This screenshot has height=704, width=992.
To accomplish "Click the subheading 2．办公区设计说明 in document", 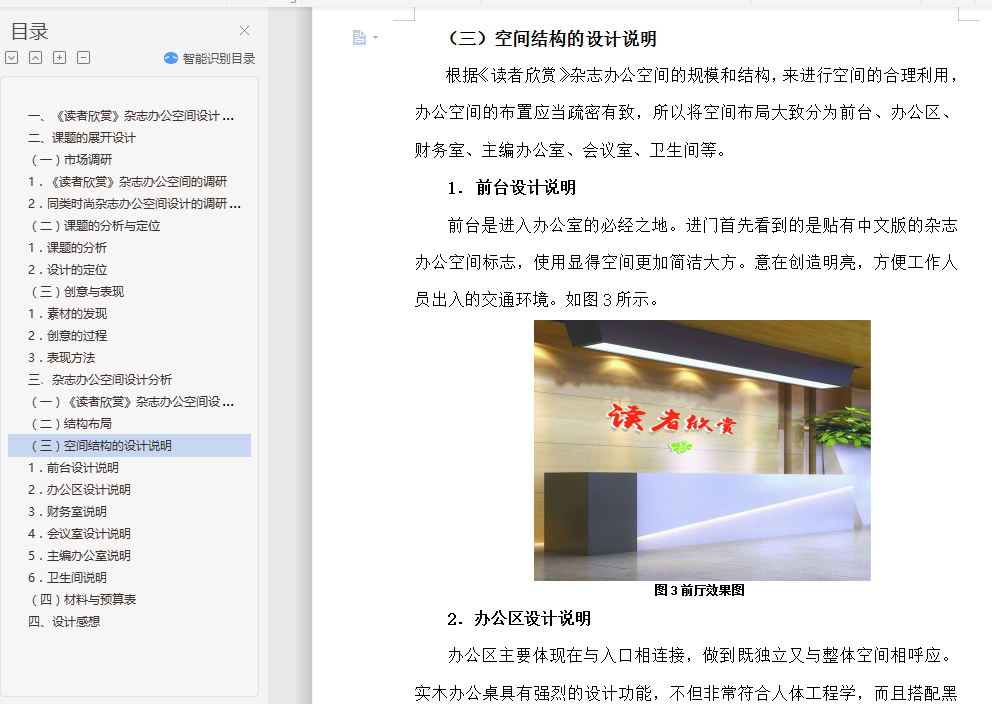I will 519,619.
